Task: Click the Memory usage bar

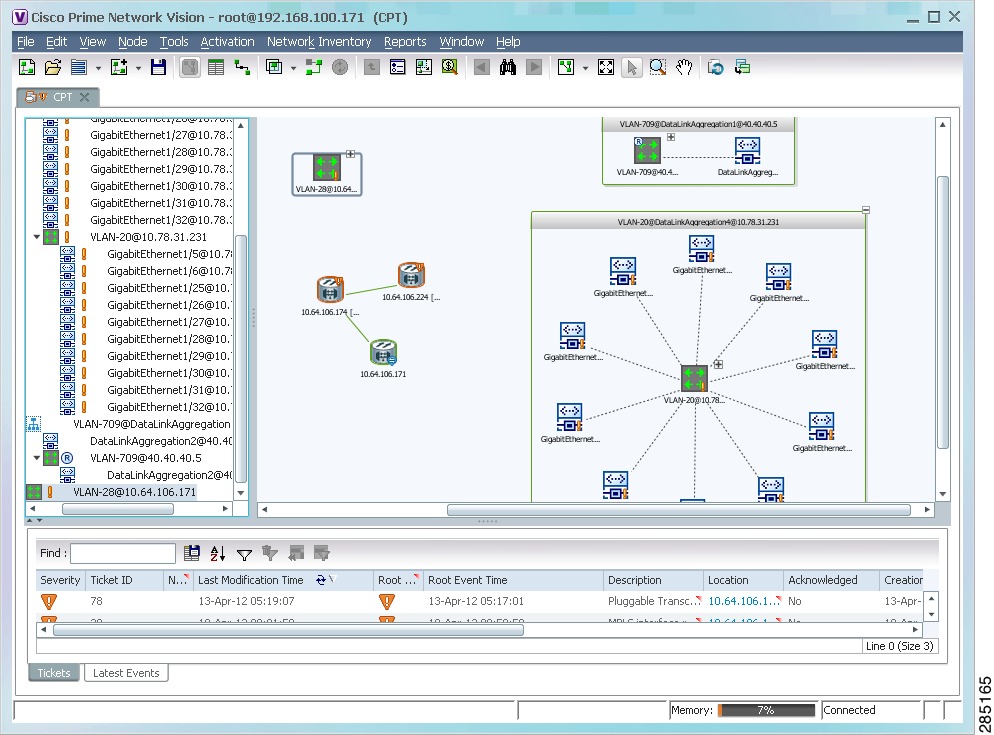Action: click(x=766, y=710)
